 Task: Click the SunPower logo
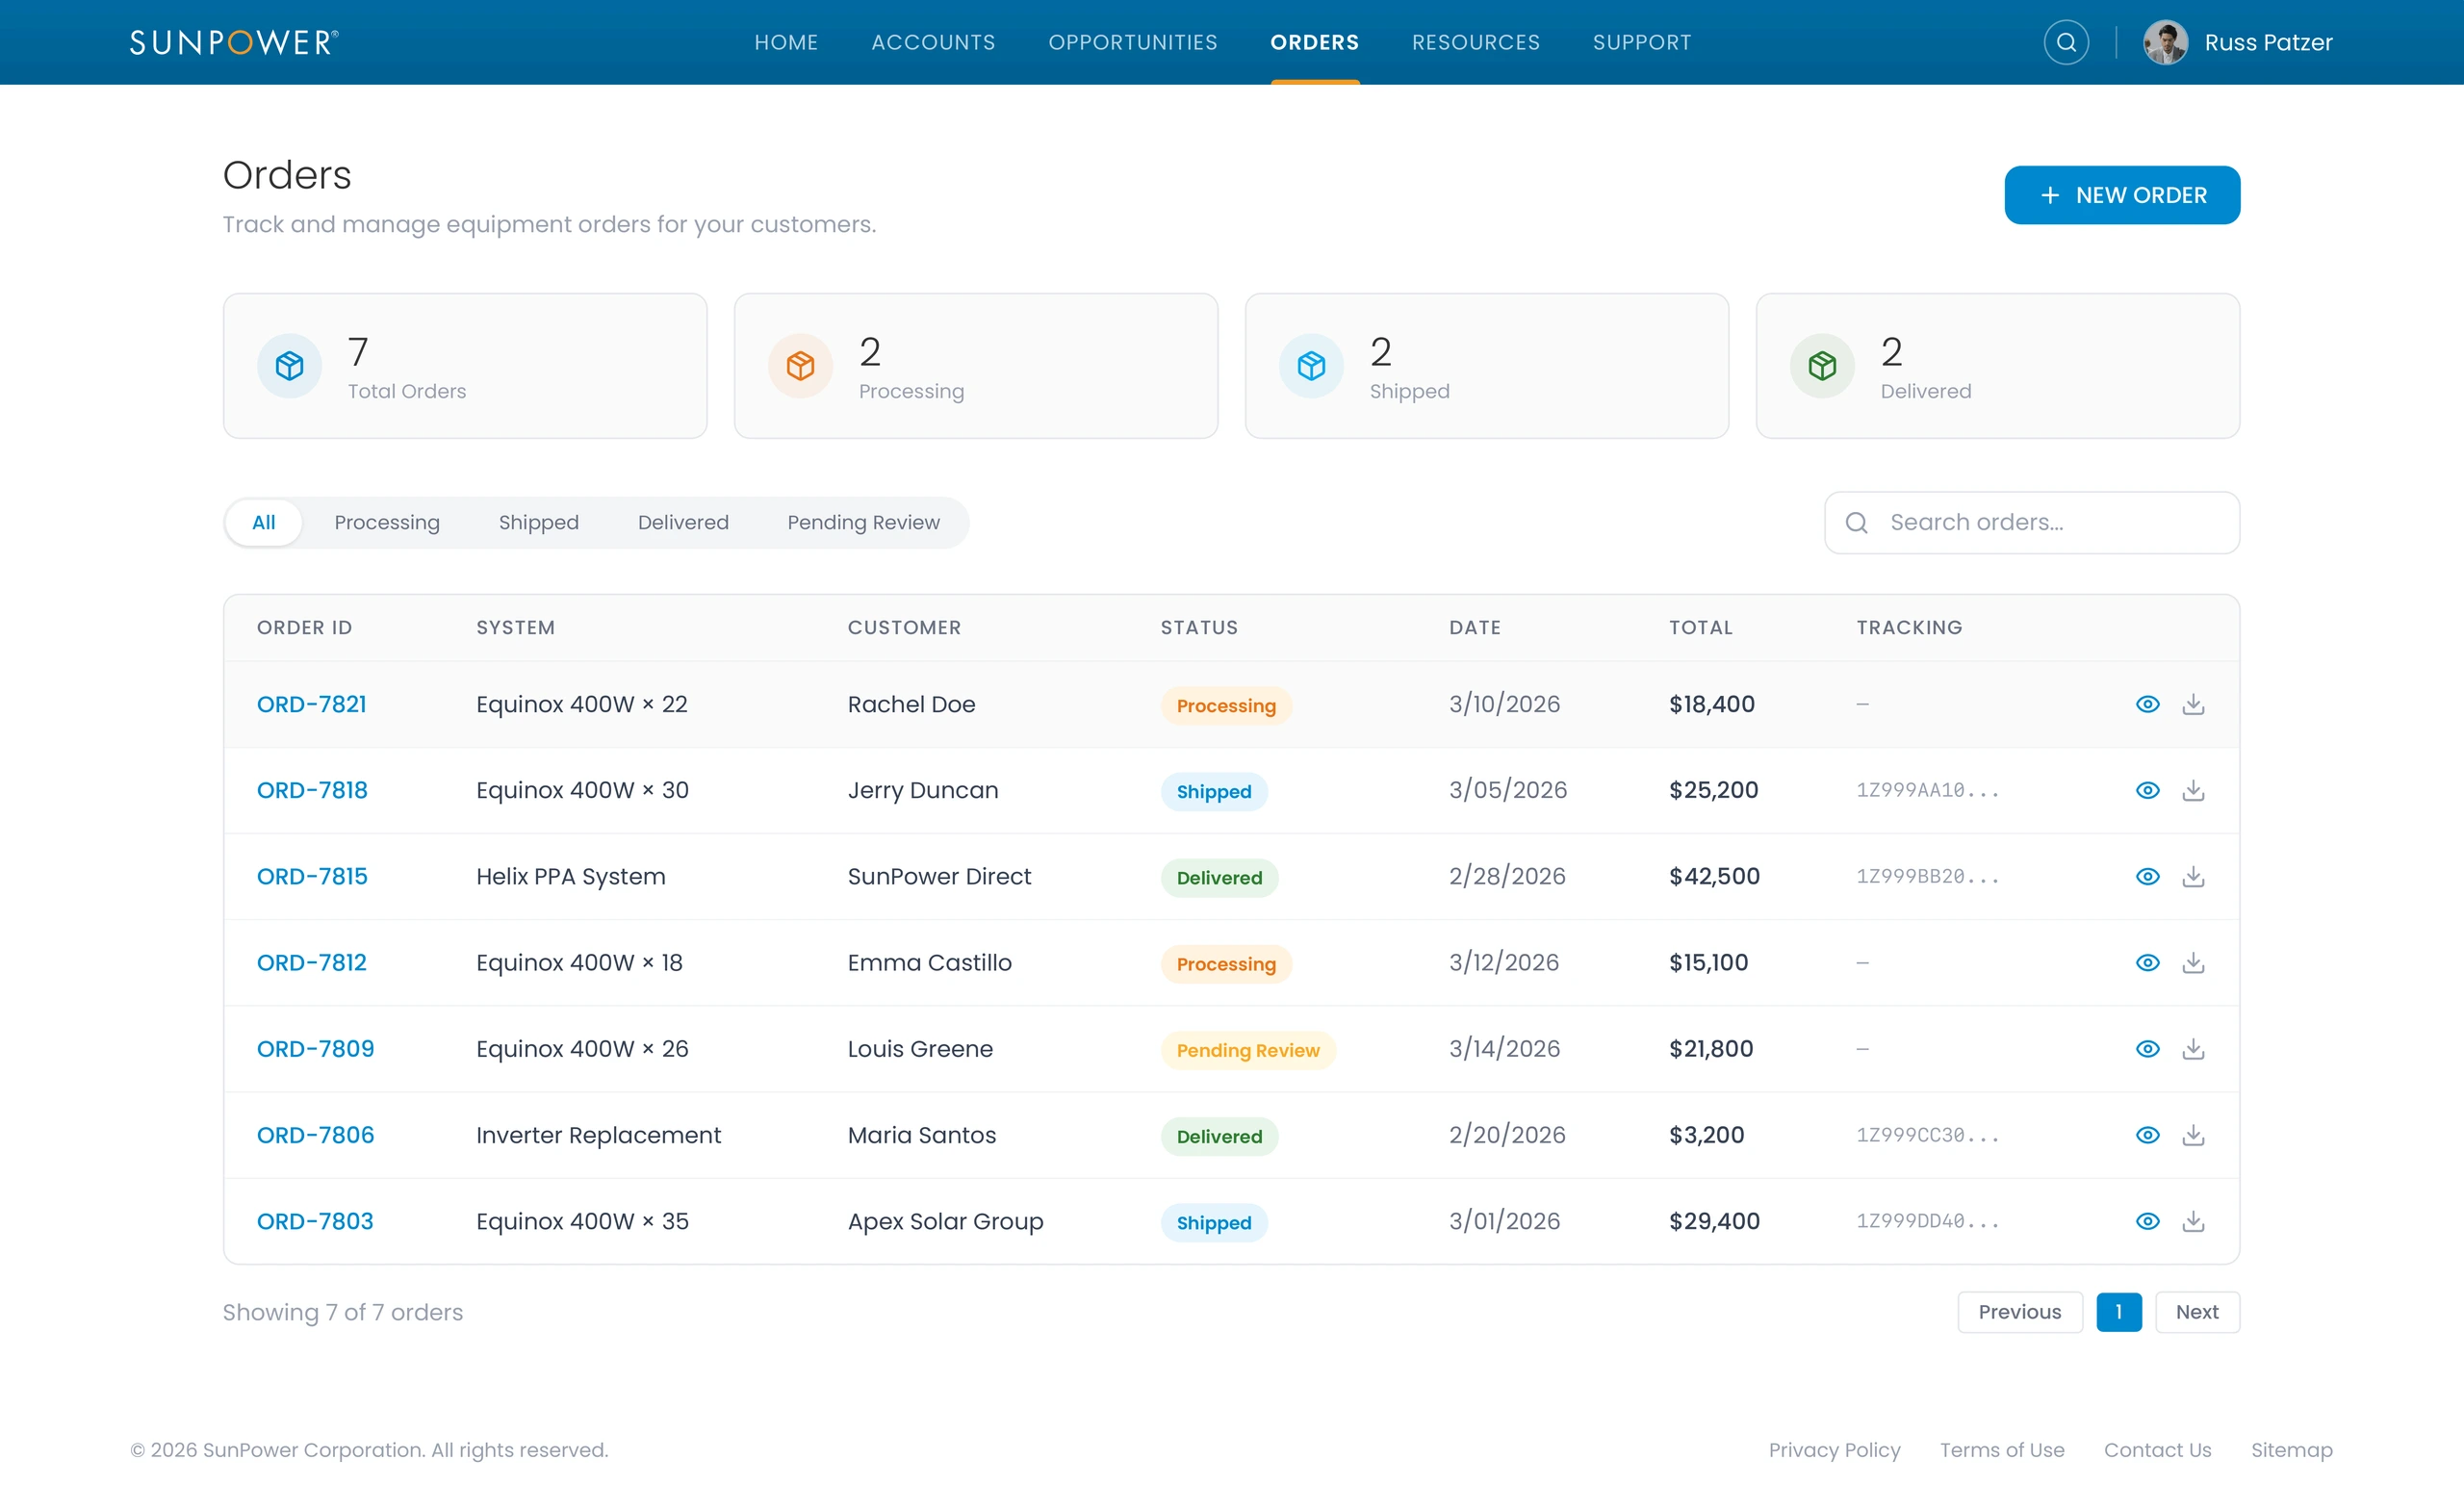click(234, 42)
